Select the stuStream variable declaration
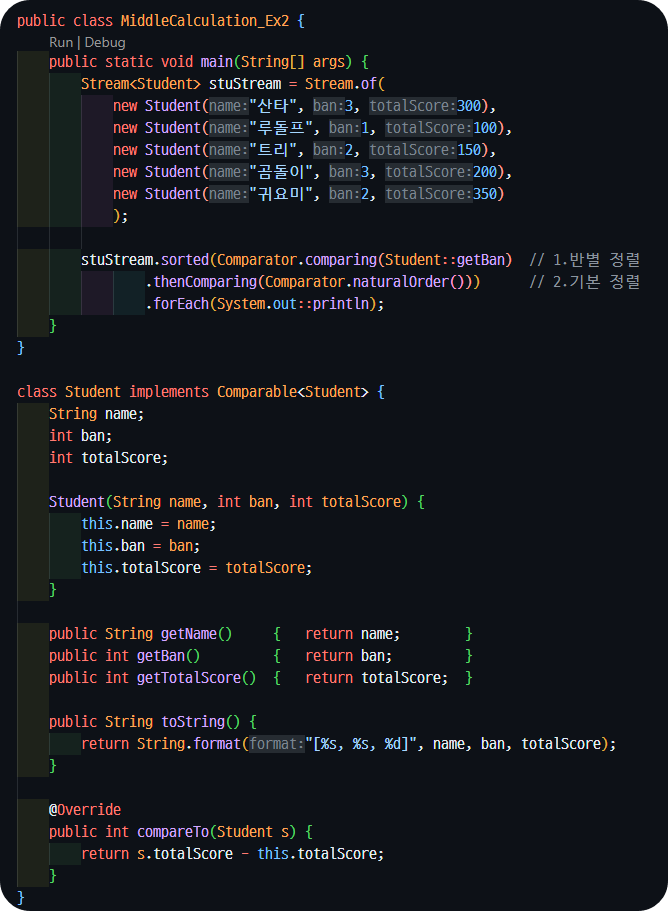This screenshot has width=668, height=911. (x=245, y=84)
